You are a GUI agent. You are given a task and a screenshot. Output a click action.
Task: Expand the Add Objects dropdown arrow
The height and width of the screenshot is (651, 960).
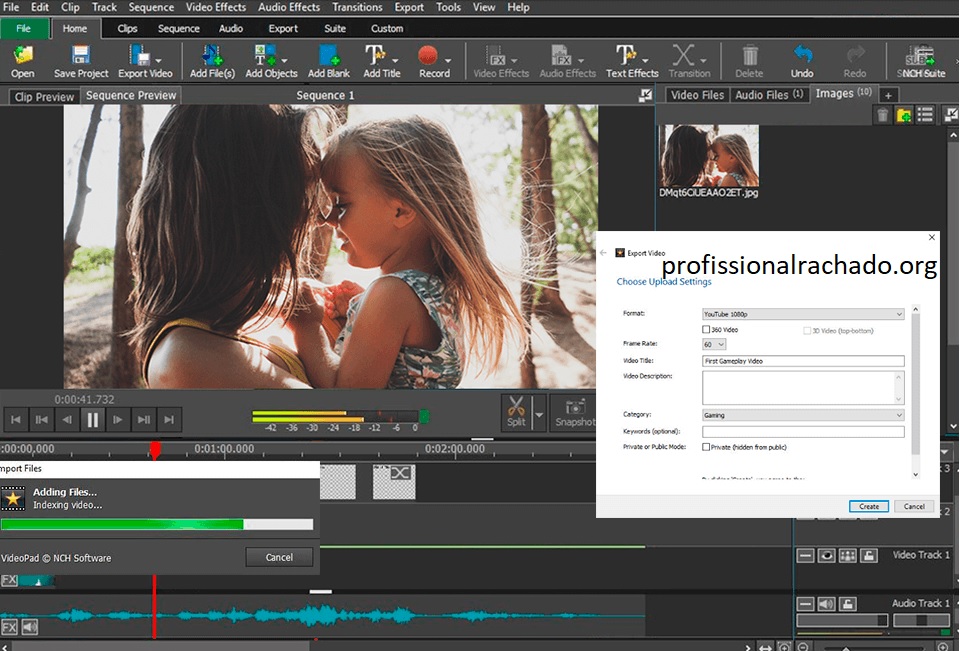(284, 61)
